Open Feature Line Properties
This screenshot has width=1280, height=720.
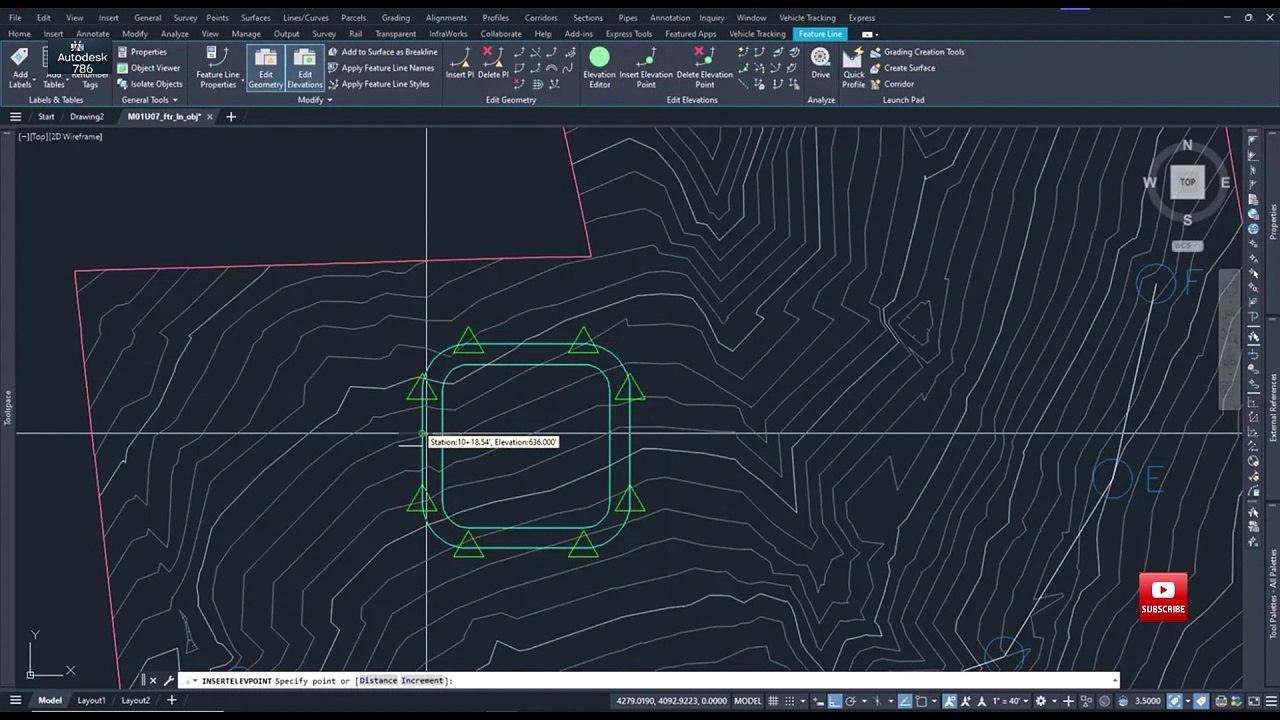coord(217,68)
